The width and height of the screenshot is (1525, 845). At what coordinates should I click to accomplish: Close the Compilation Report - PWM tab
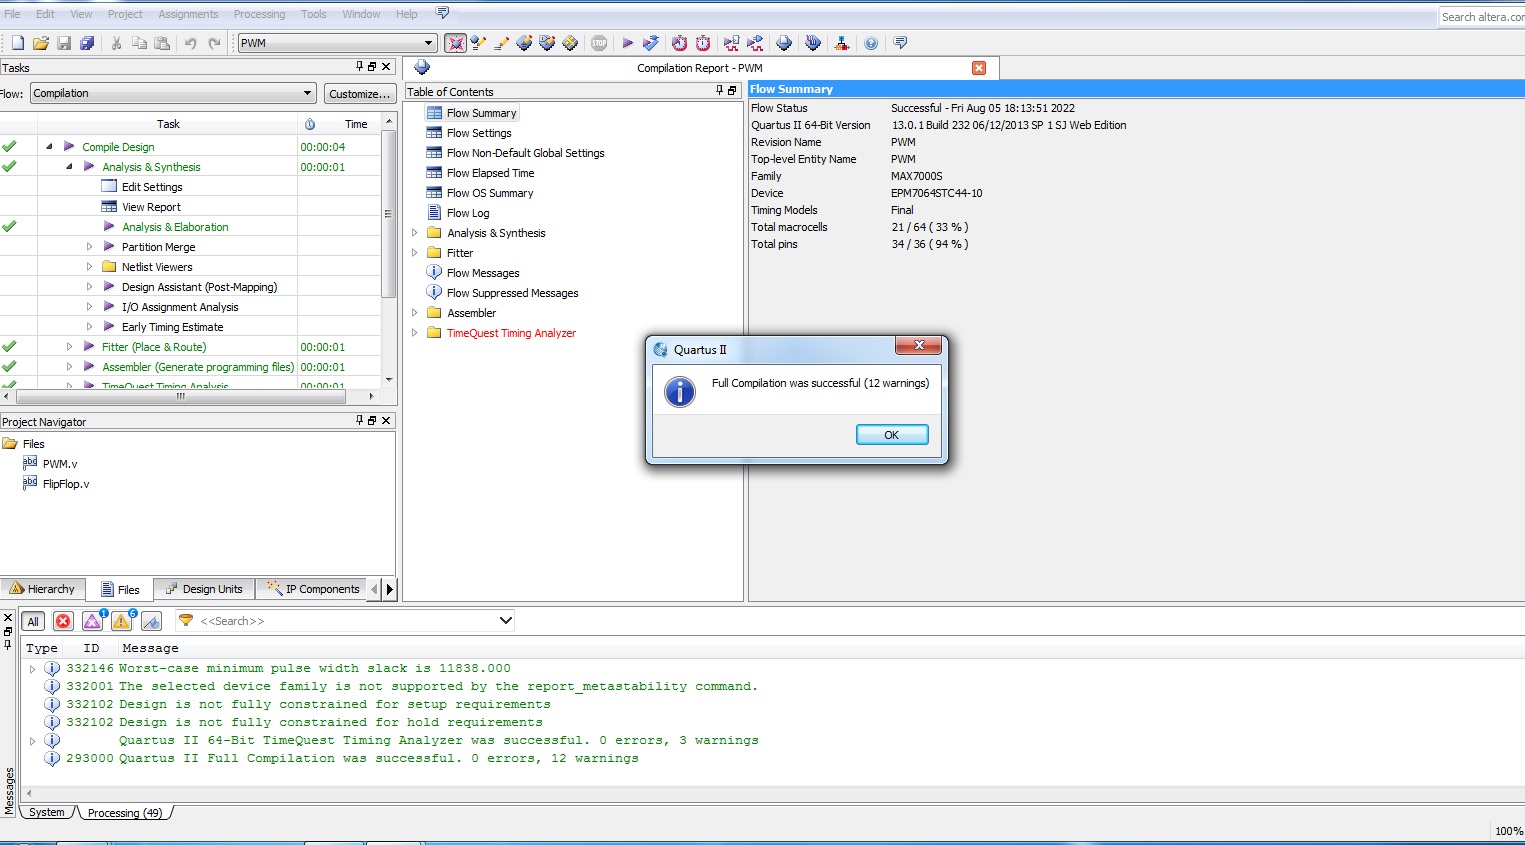(979, 68)
